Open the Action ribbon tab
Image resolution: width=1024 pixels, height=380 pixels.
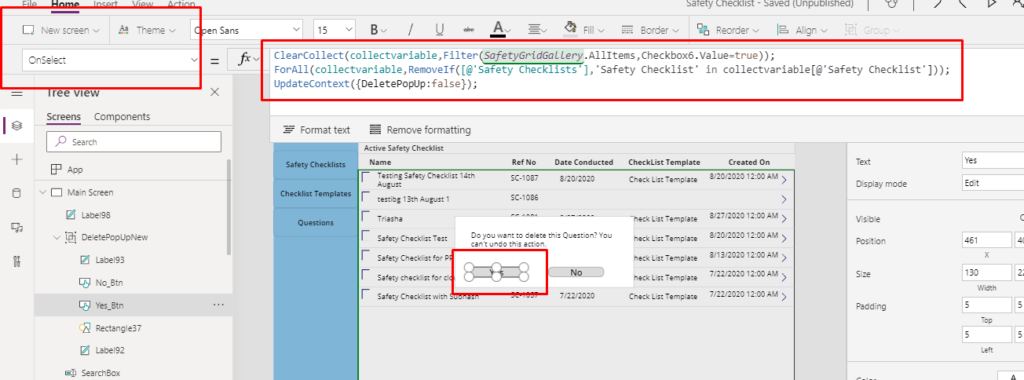(x=182, y=4)
